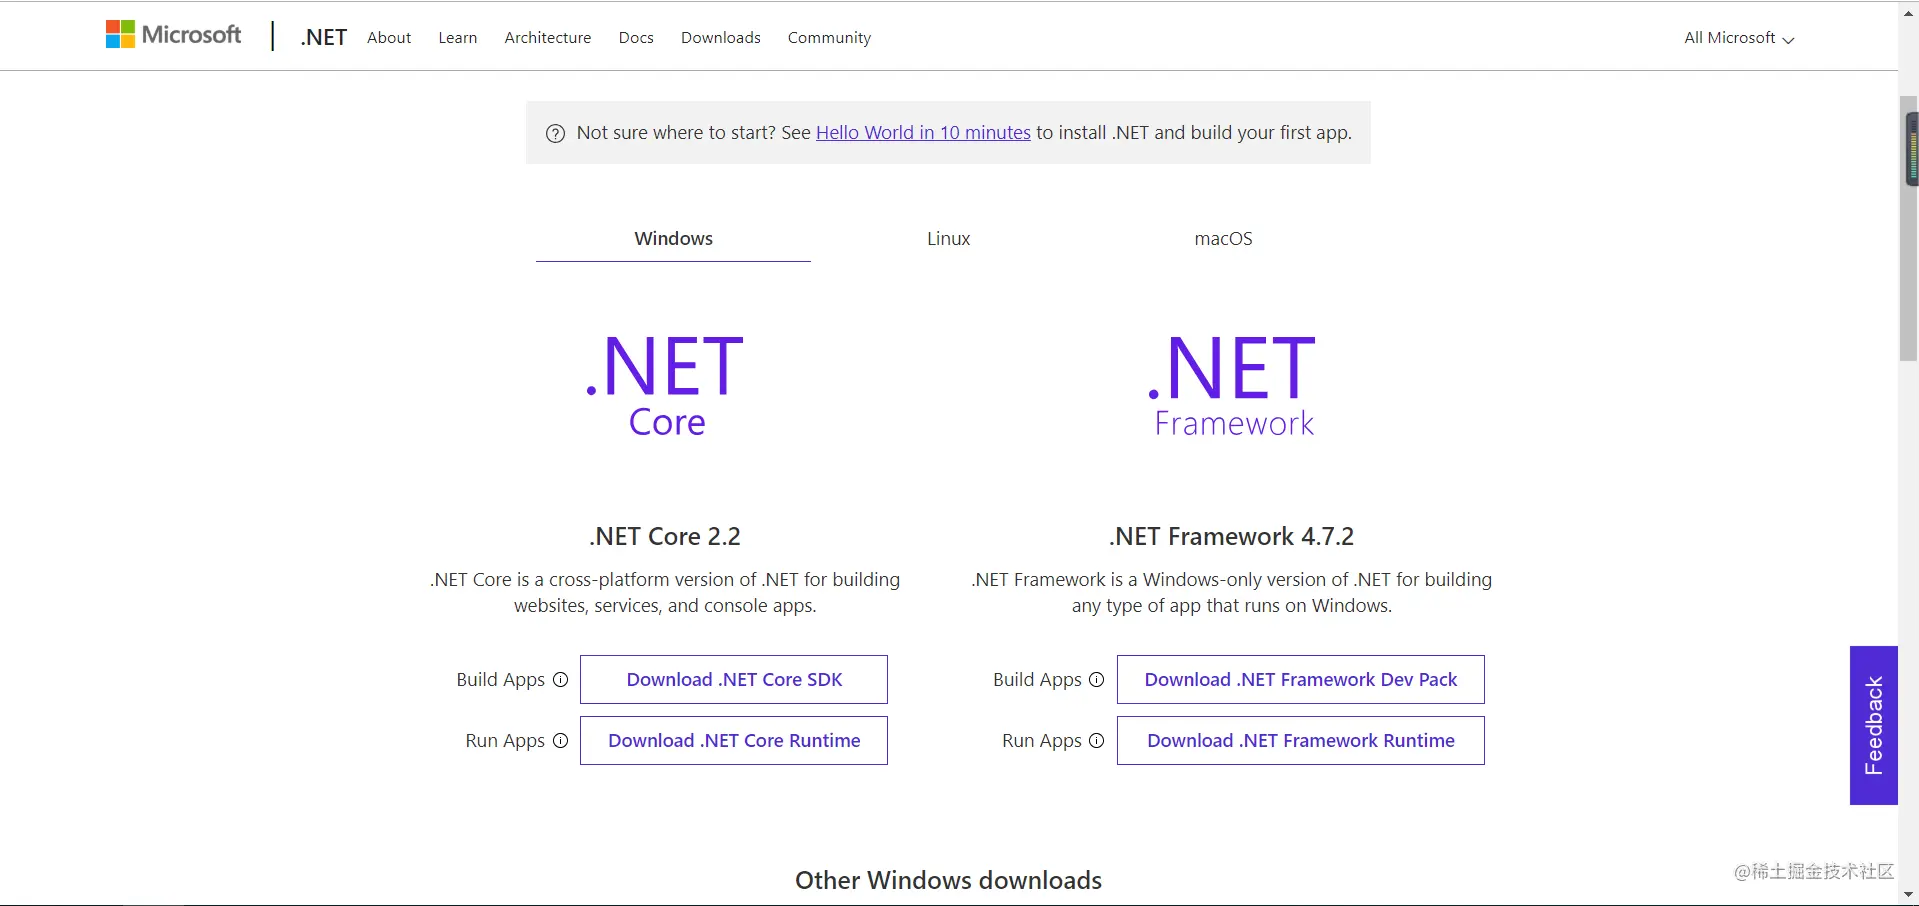Open the Hello World in 10 minutes link

click(923, 132)
